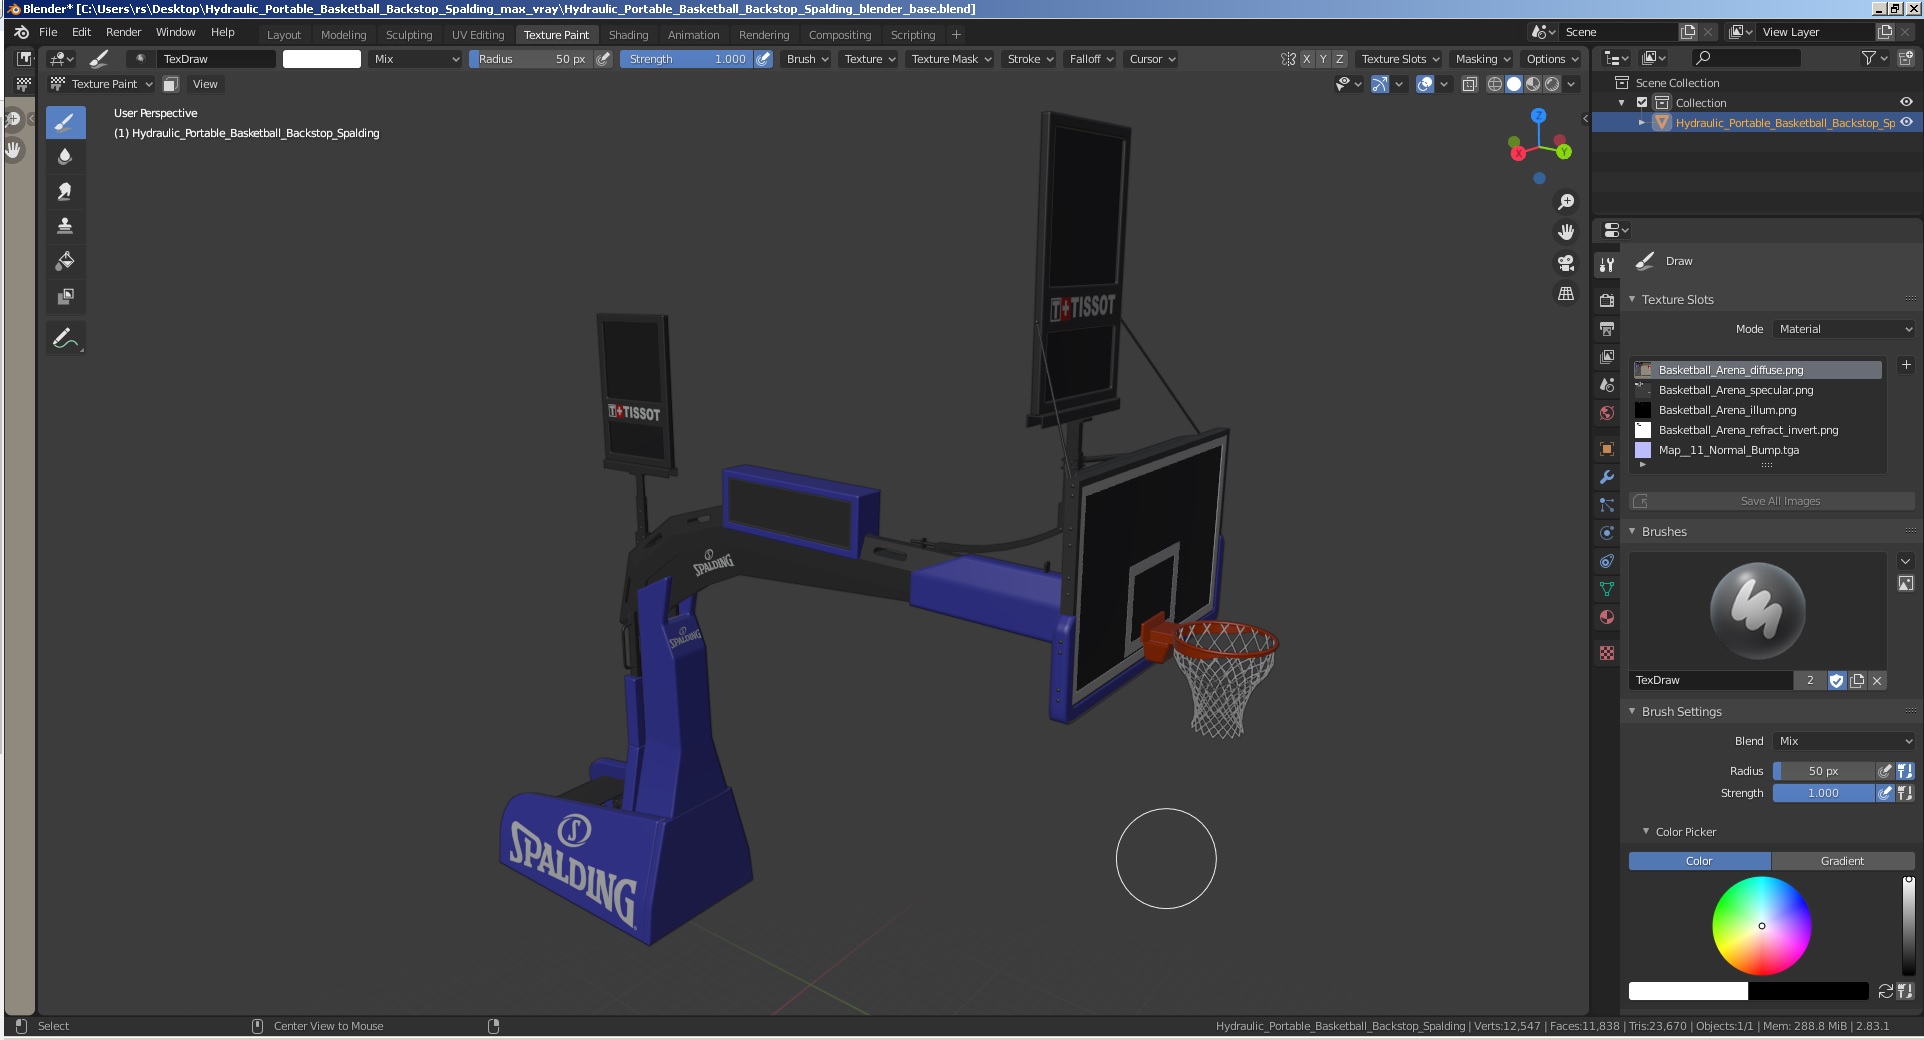Select Basketball_Arena_specular.png texture slot
The width and height of the screenshot is (1924, 1040).
pyautogui.click(x=1758, y=390)
